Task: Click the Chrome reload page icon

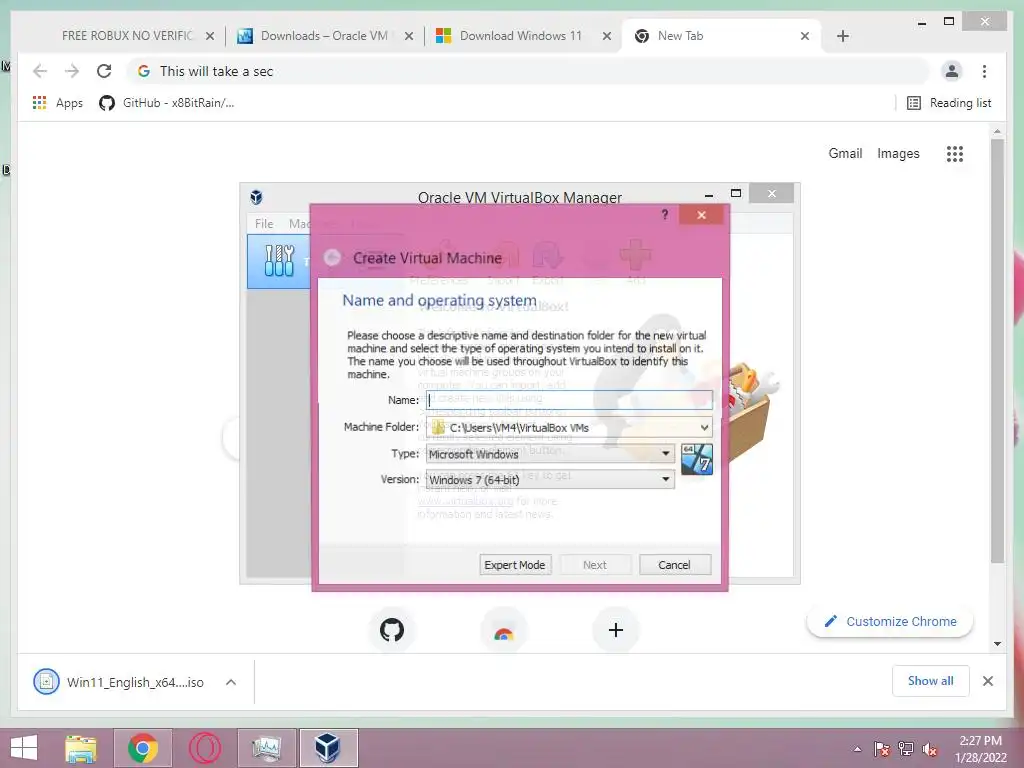Action: (104, 71)
